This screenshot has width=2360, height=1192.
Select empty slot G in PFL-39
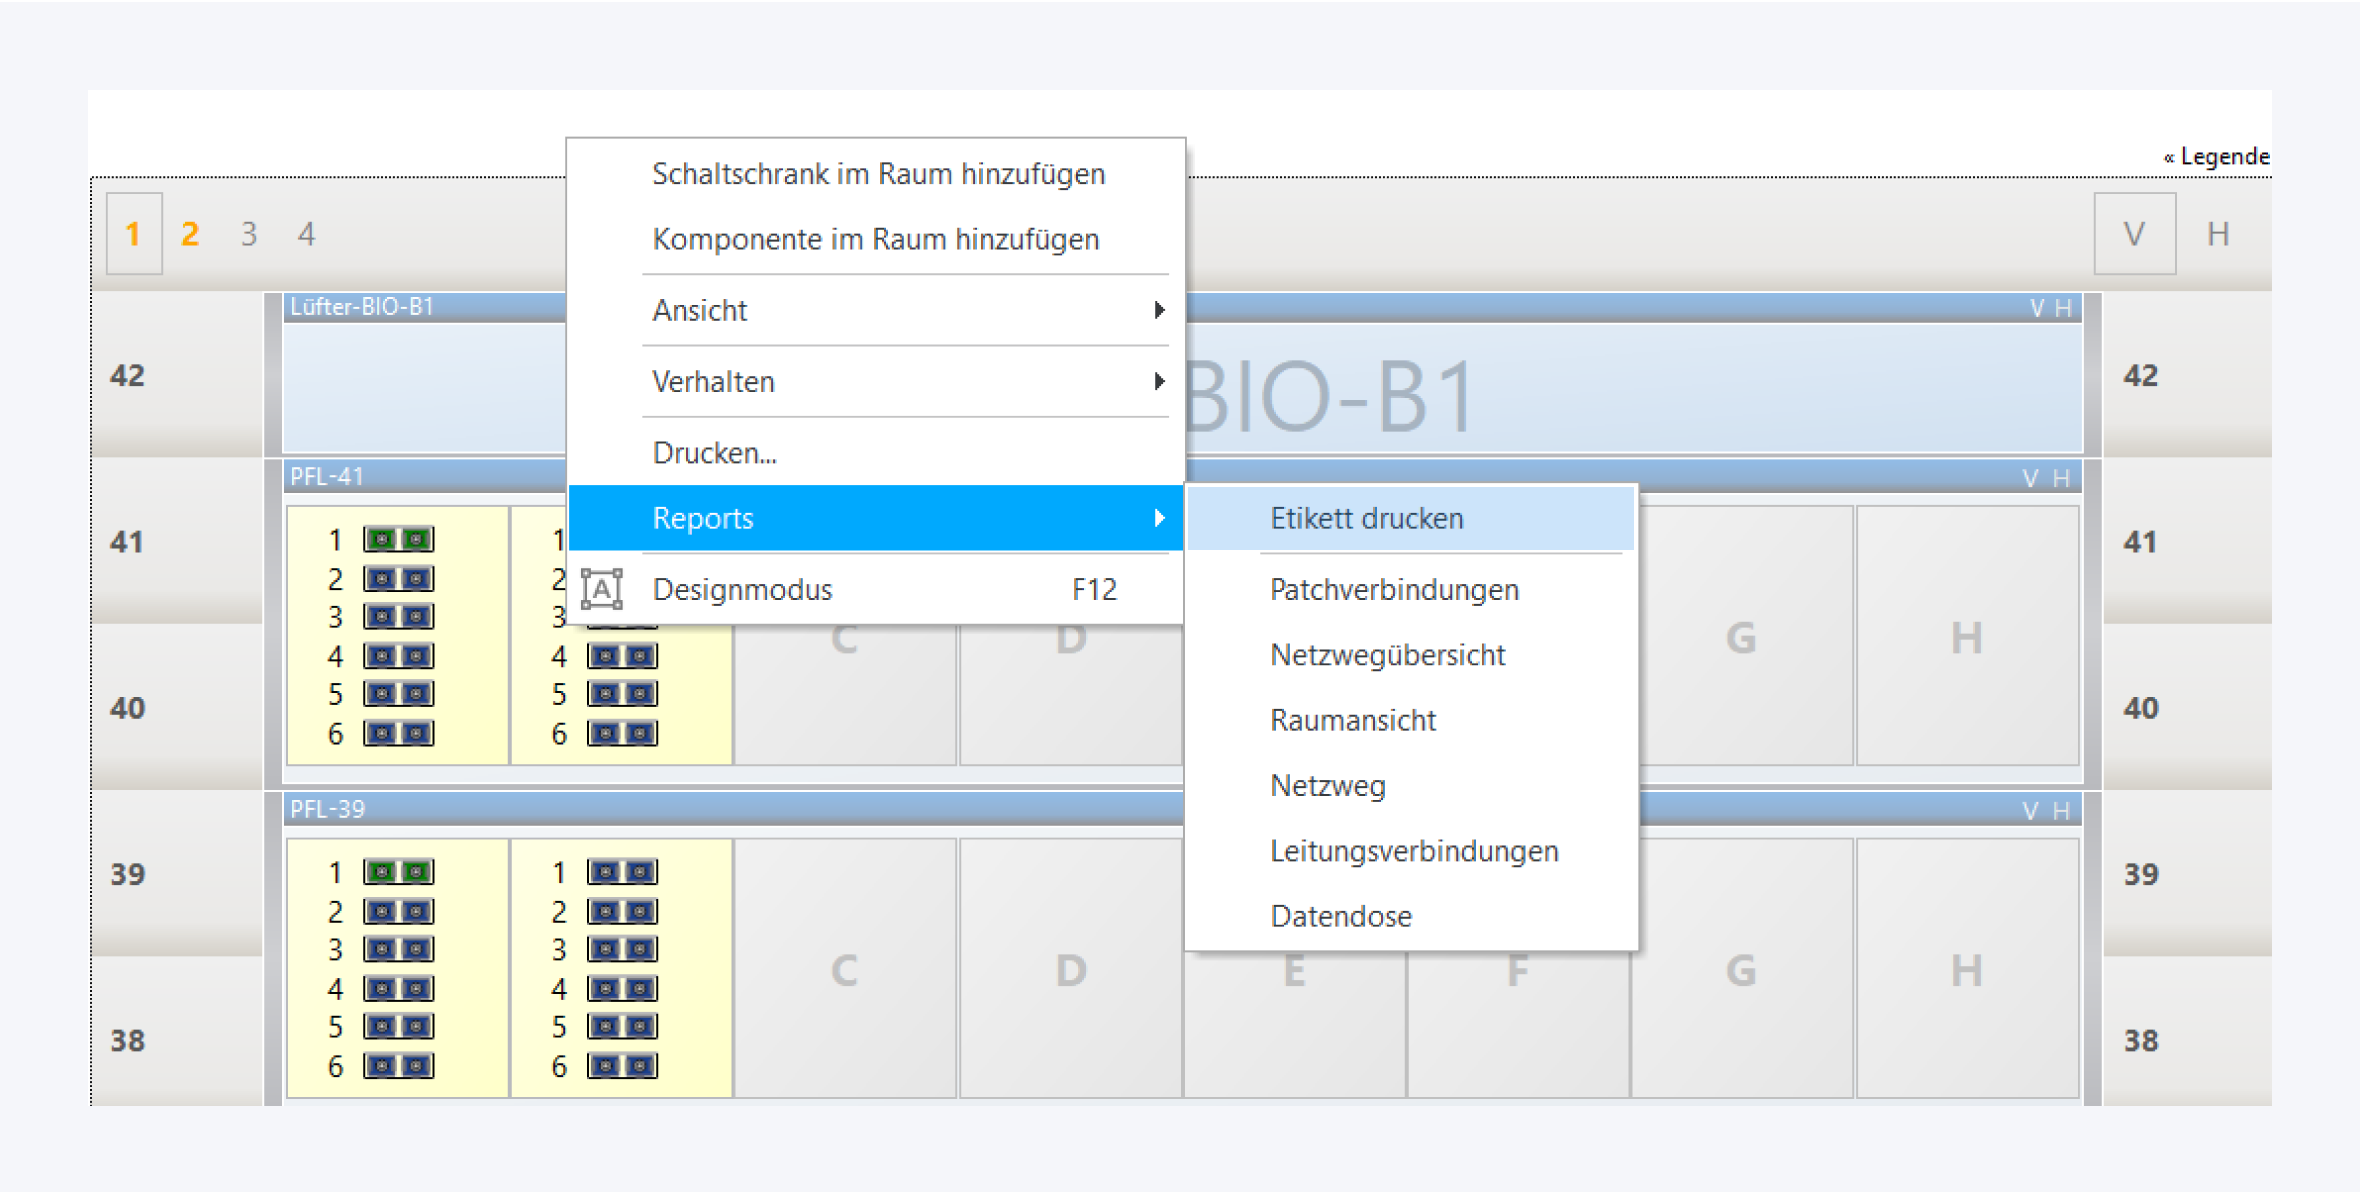(x=1741, y=969)
